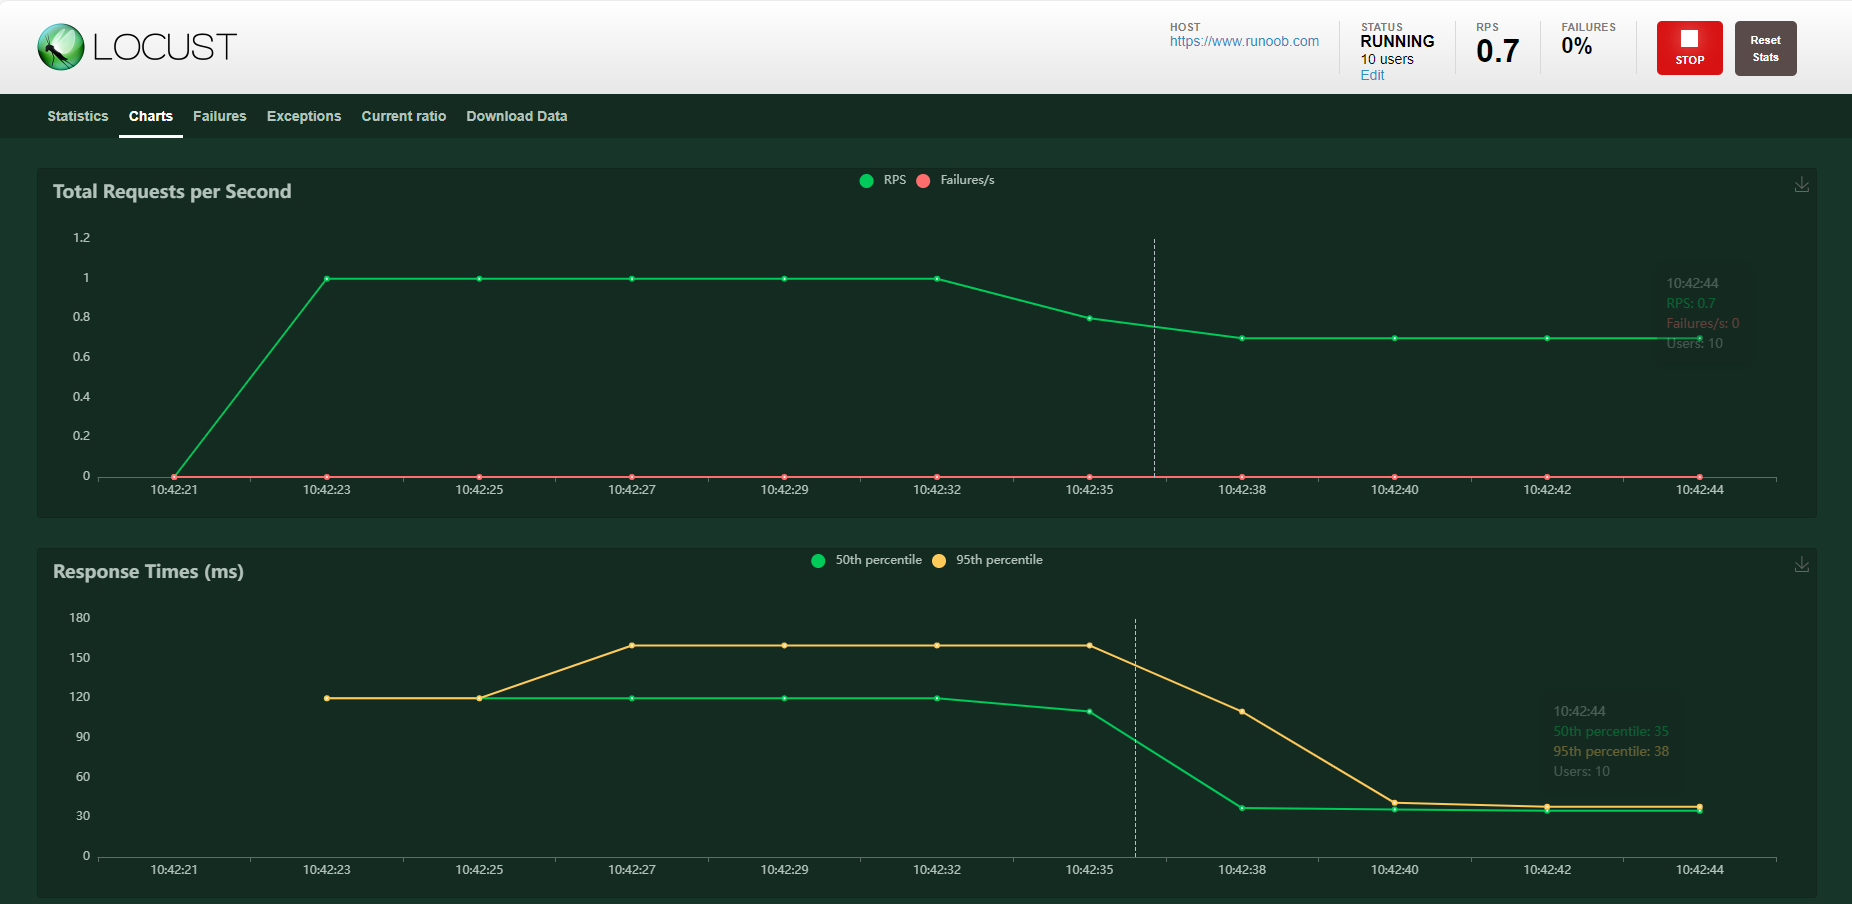Image resolution: width=1852 pixels, height=904 pixels.
Task: Click the '10 users' status text
Action: pos(1387,60)
